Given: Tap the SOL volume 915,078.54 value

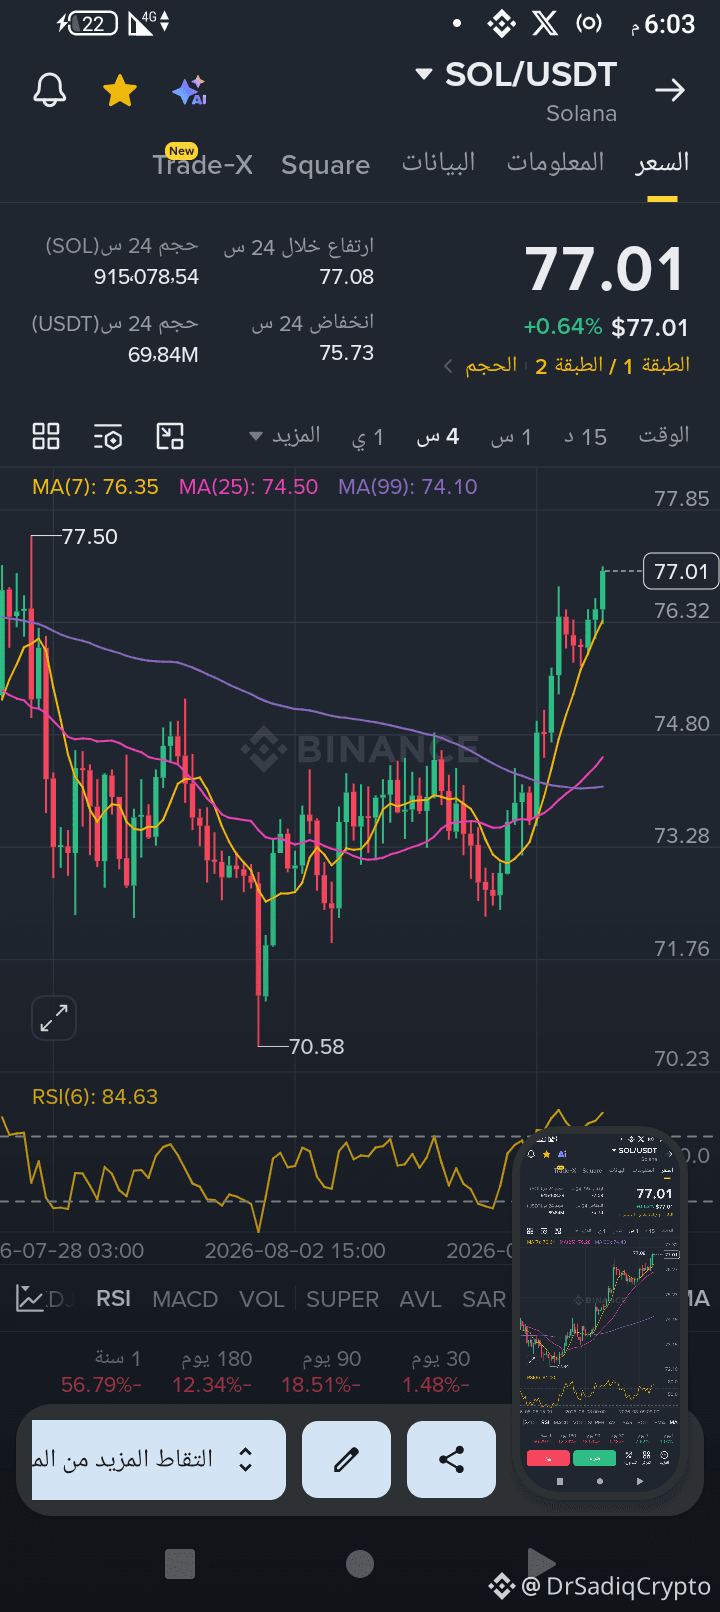Looking at the screenshot, I should [x=146, y=277].
